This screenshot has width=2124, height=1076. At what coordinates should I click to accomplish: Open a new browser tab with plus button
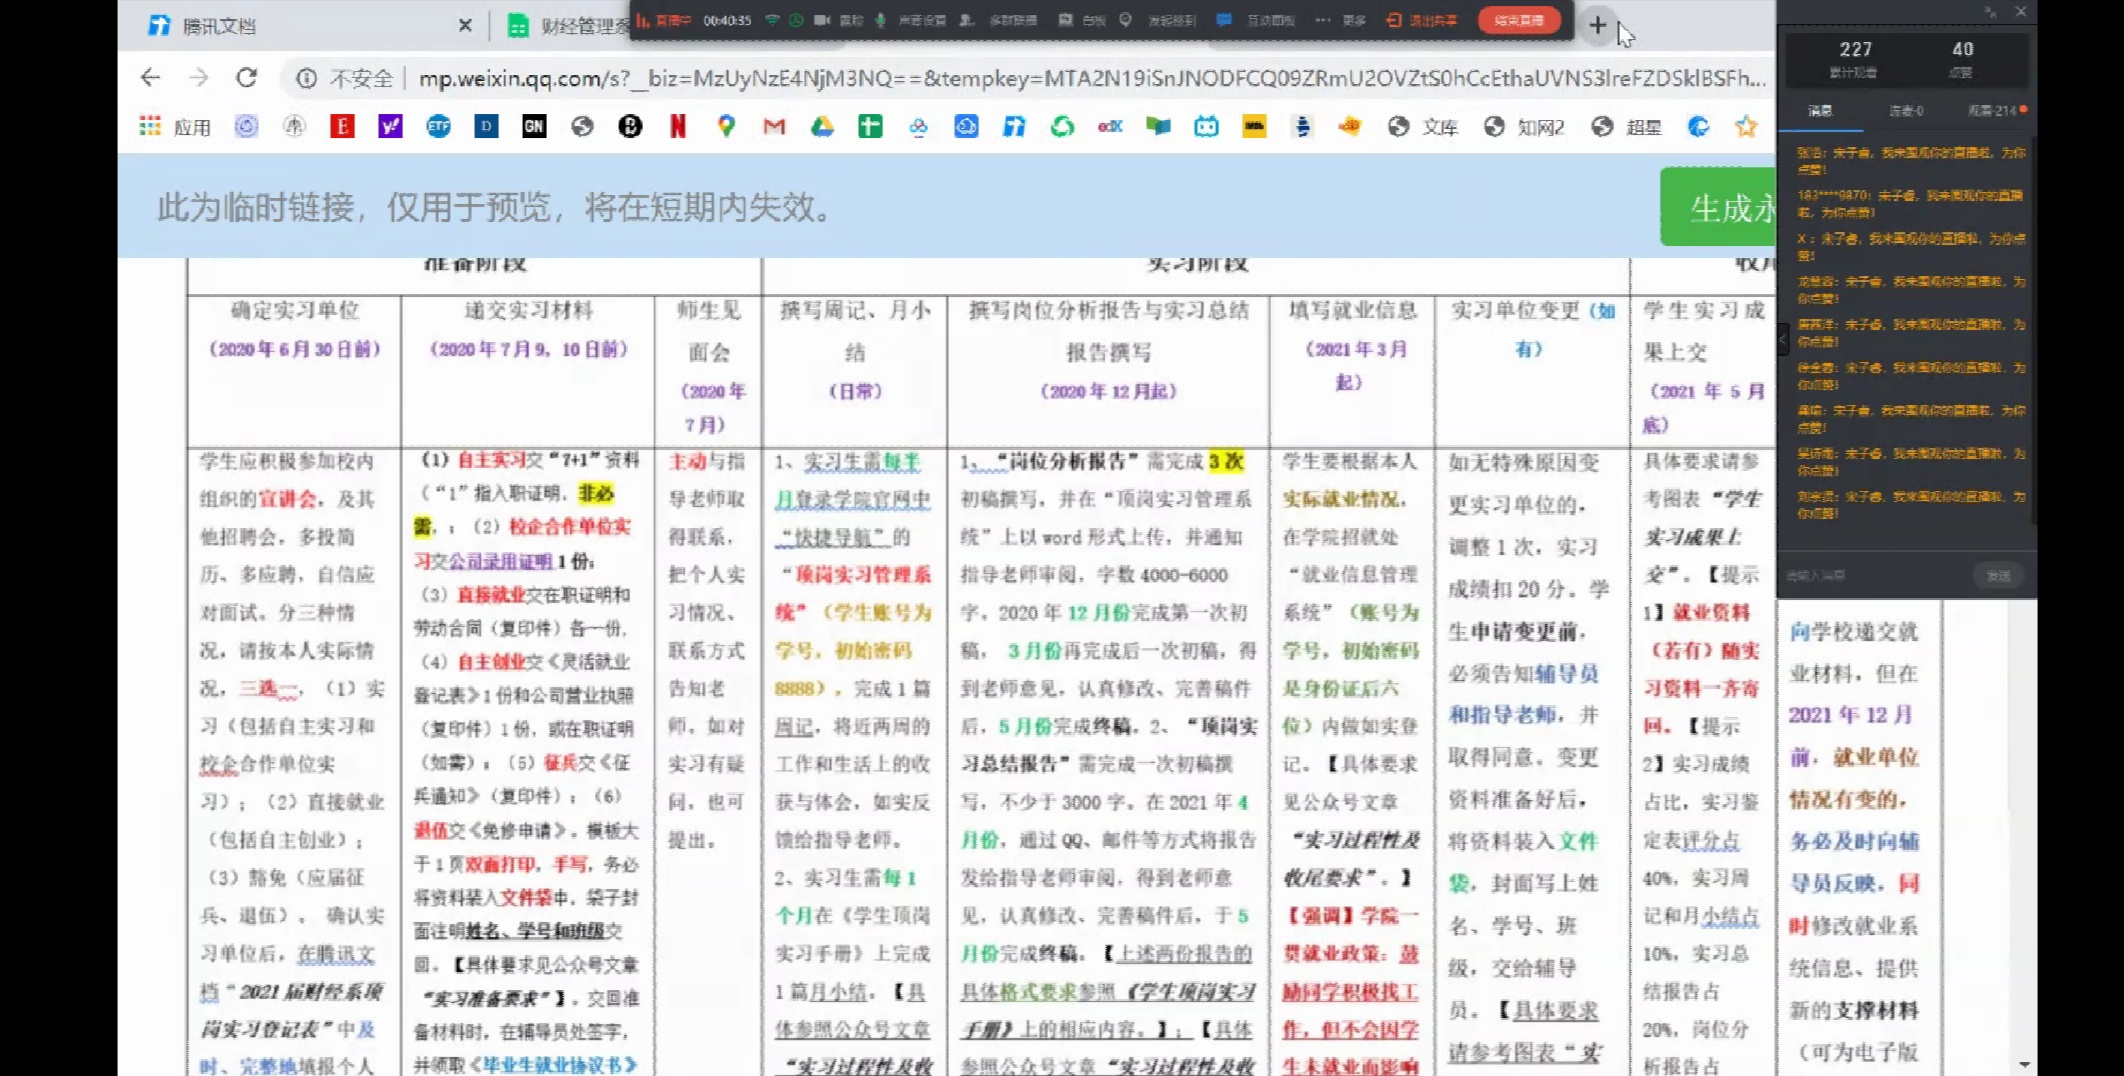tap(1597, 26)
